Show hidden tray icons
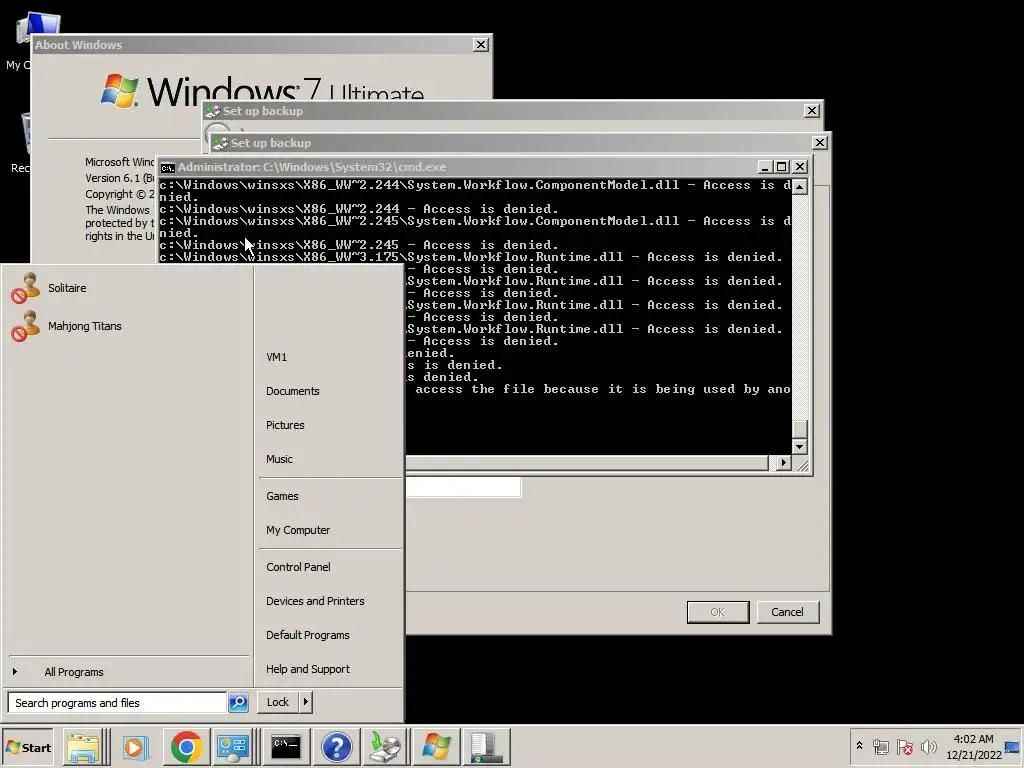This screenshot has width=1024, height=768. 859,746
